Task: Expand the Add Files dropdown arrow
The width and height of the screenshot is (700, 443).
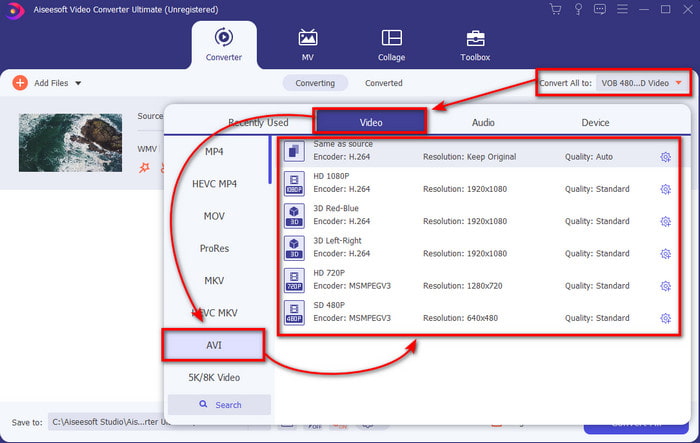Action: [78, 83]
